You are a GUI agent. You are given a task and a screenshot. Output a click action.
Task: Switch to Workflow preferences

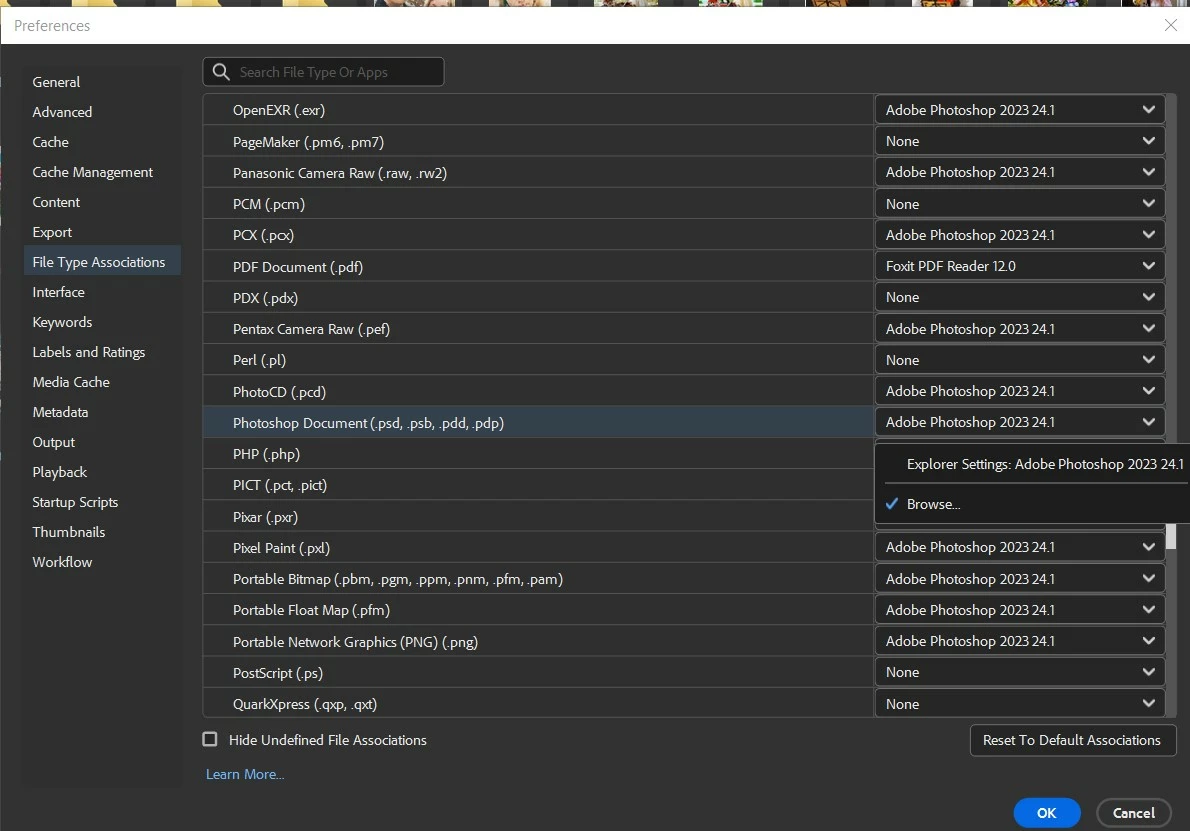(62, 562)
